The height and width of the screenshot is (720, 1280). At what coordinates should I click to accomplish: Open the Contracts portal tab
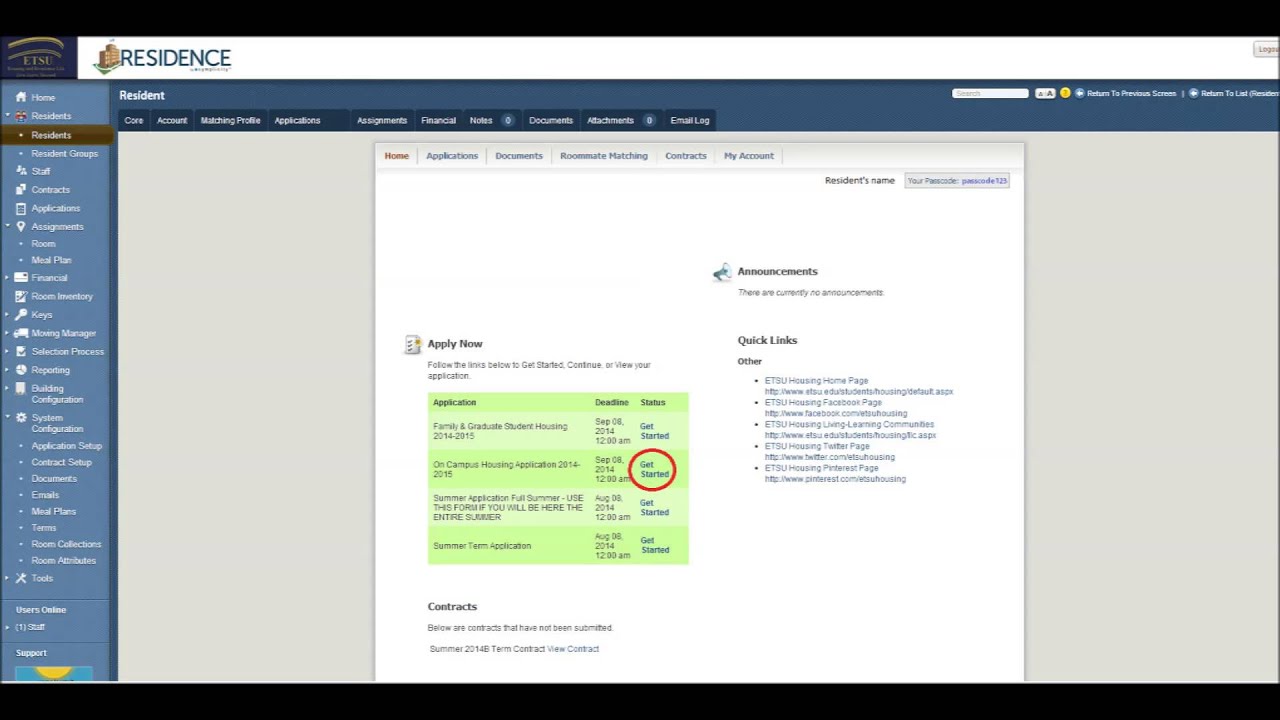(686, 156)
